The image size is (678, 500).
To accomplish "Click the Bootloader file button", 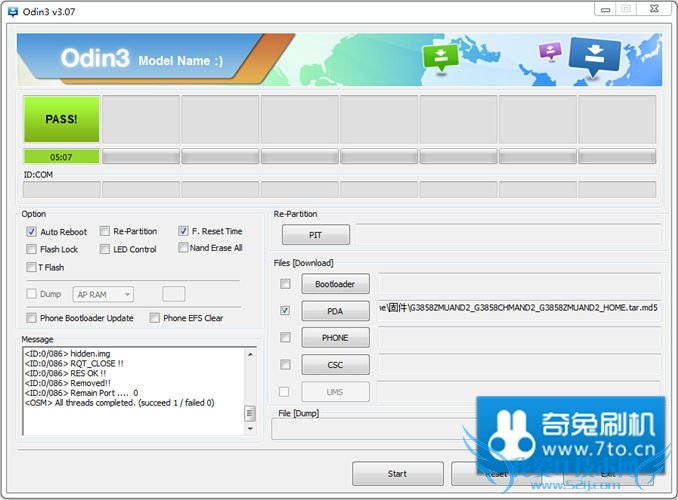I will click(336, 284).
